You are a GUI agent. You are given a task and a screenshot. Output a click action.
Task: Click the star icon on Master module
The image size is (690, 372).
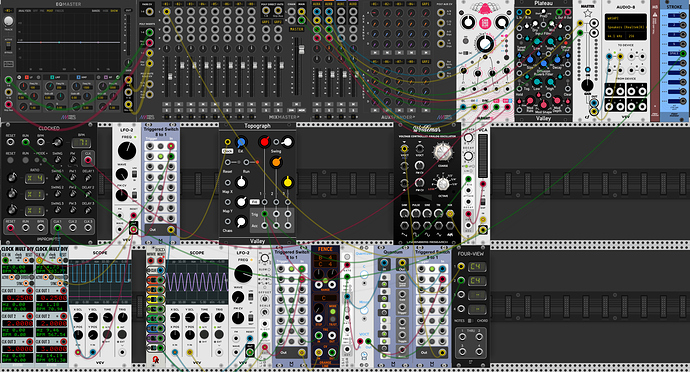pos(587,14)
